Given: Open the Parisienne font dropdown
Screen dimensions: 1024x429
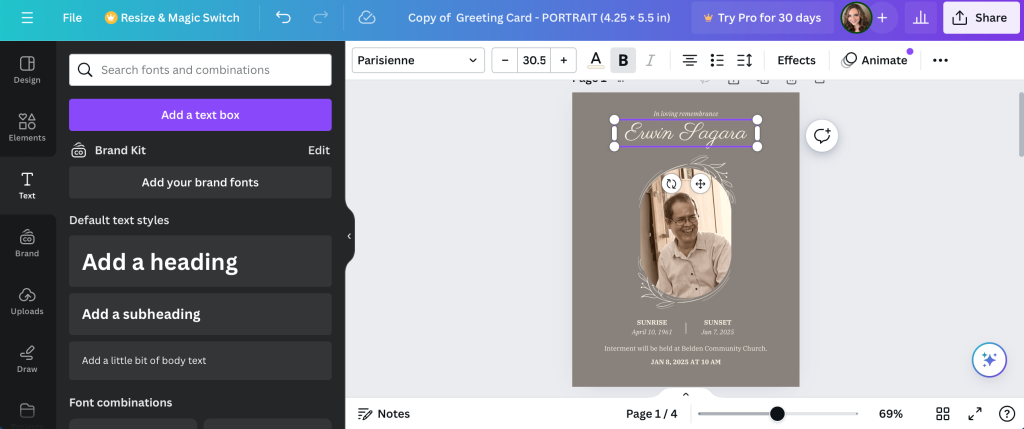Looking at the screenshot, I should [x=418, y=60].
